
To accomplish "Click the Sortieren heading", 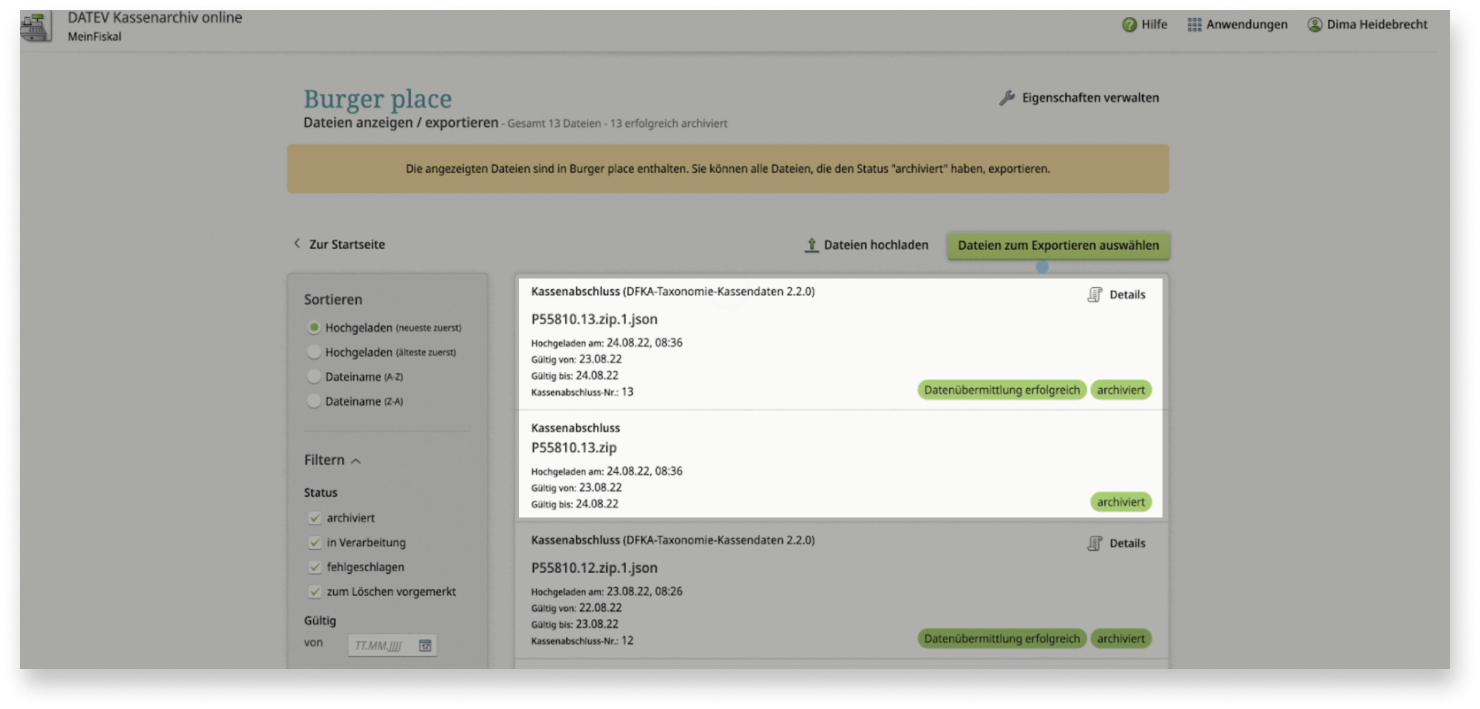I will pos(333,299).
